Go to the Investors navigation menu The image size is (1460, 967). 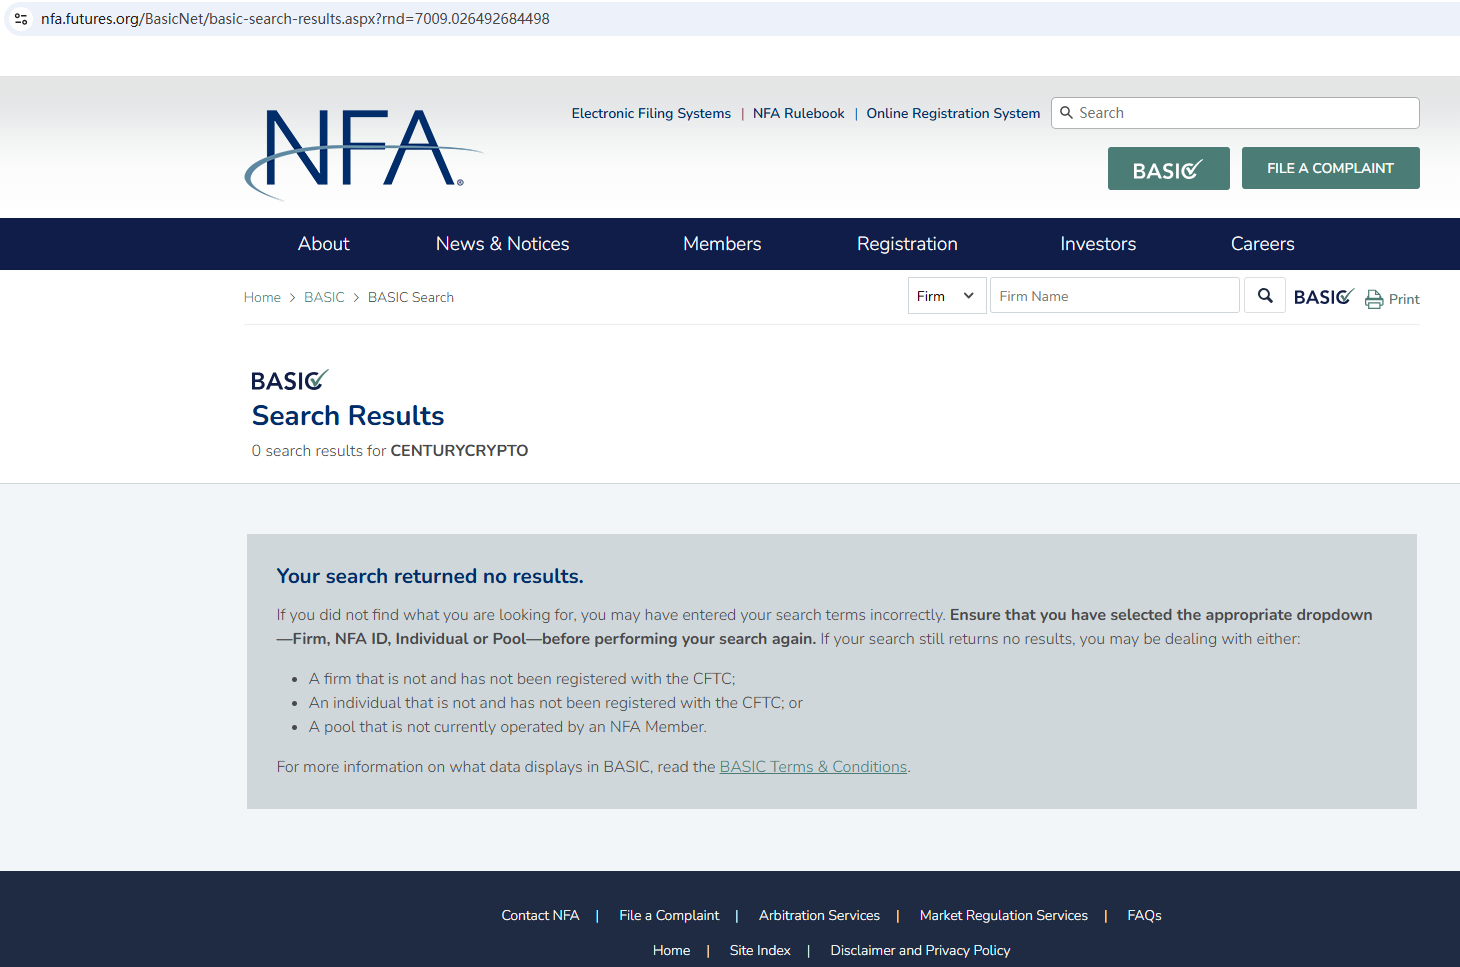point(1097,244)
